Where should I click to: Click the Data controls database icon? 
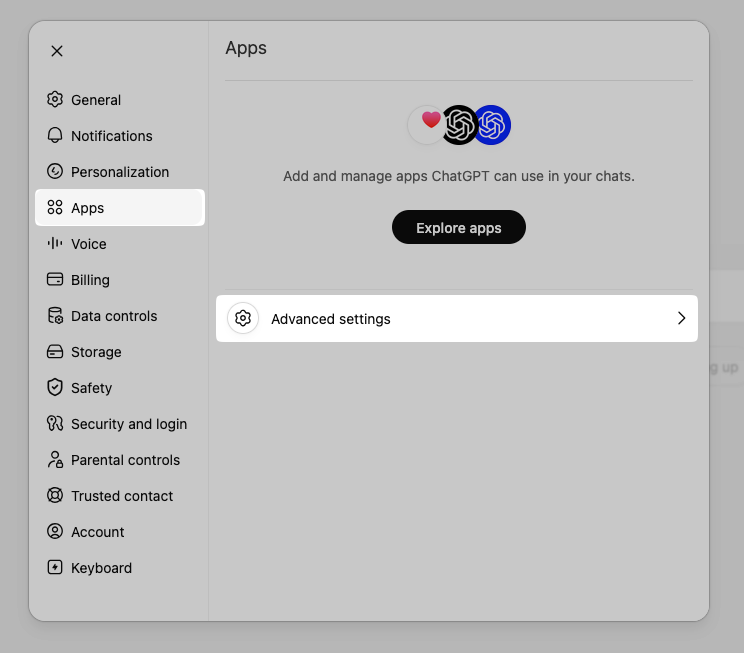(x=55, y=315)
